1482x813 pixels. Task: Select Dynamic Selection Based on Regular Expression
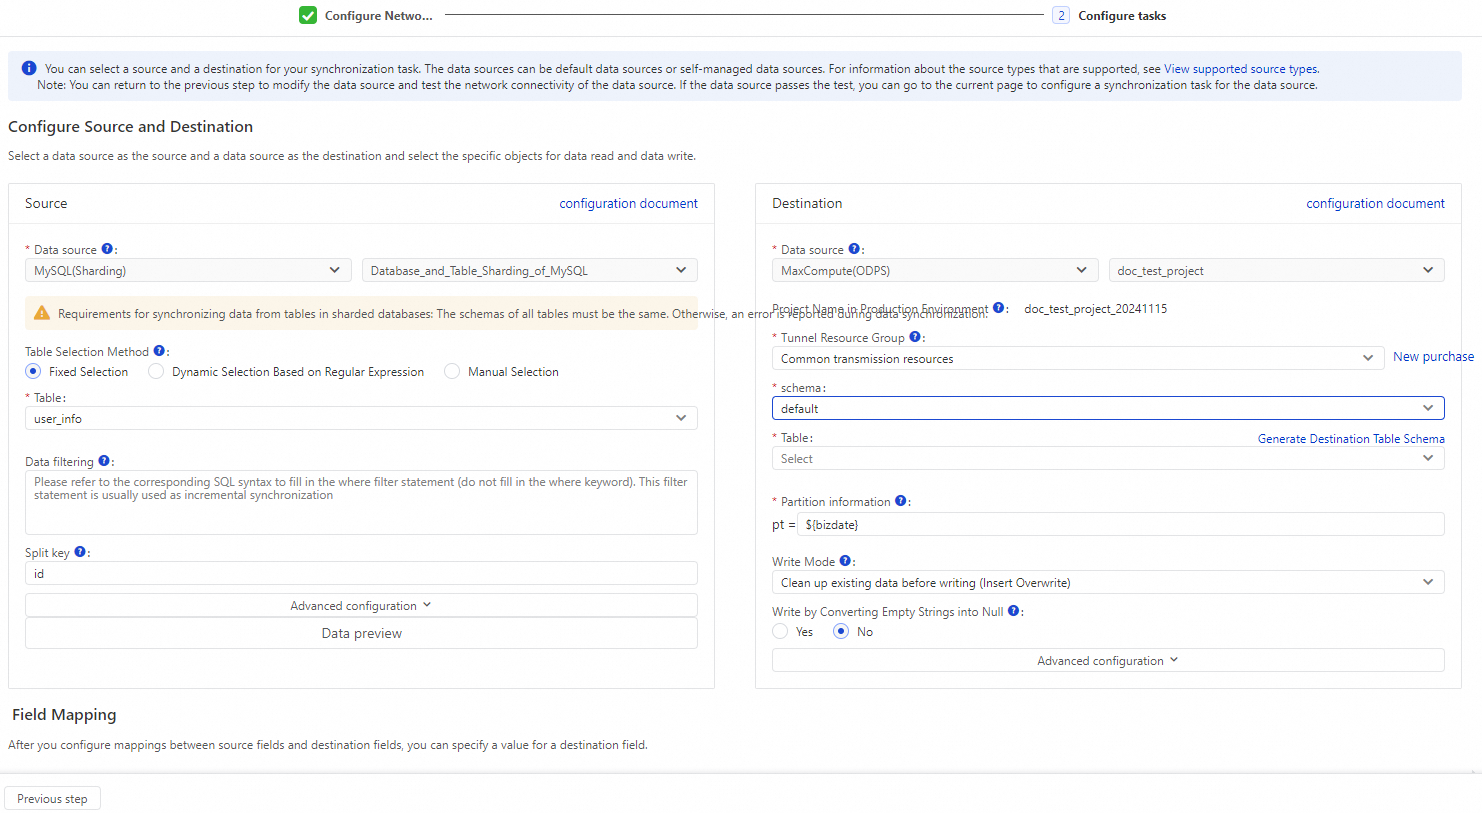[156, 371]
